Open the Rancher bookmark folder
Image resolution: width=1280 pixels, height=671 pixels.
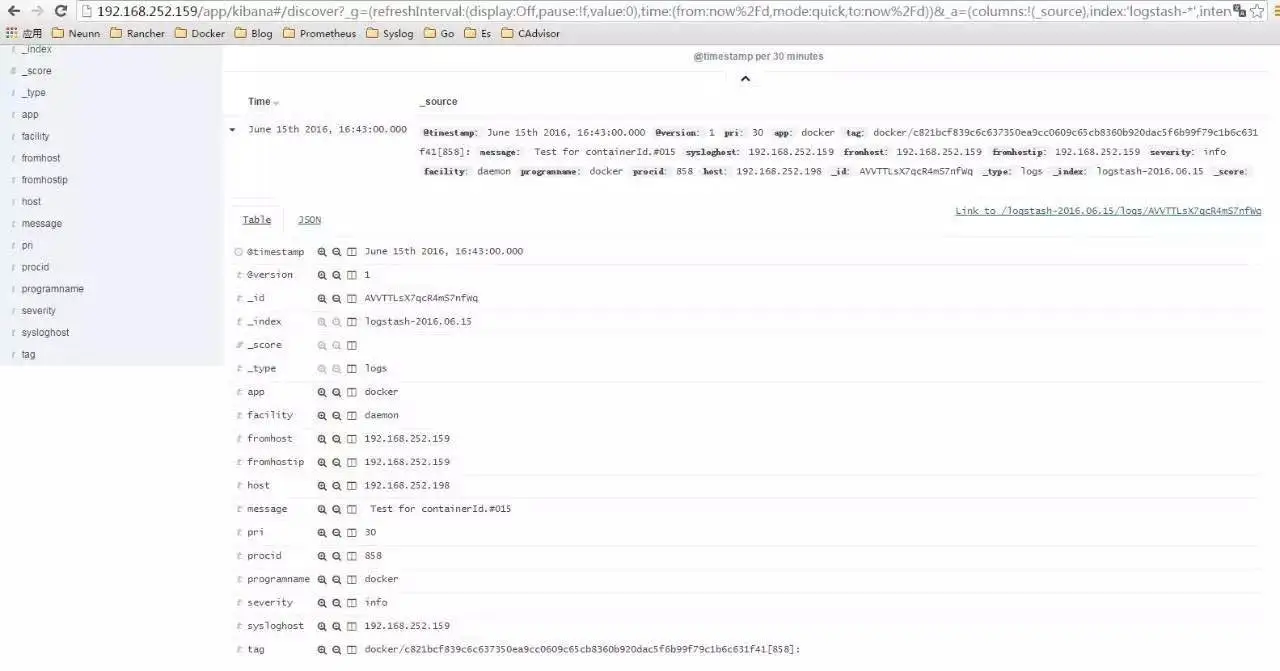click(x=137, y=33)
